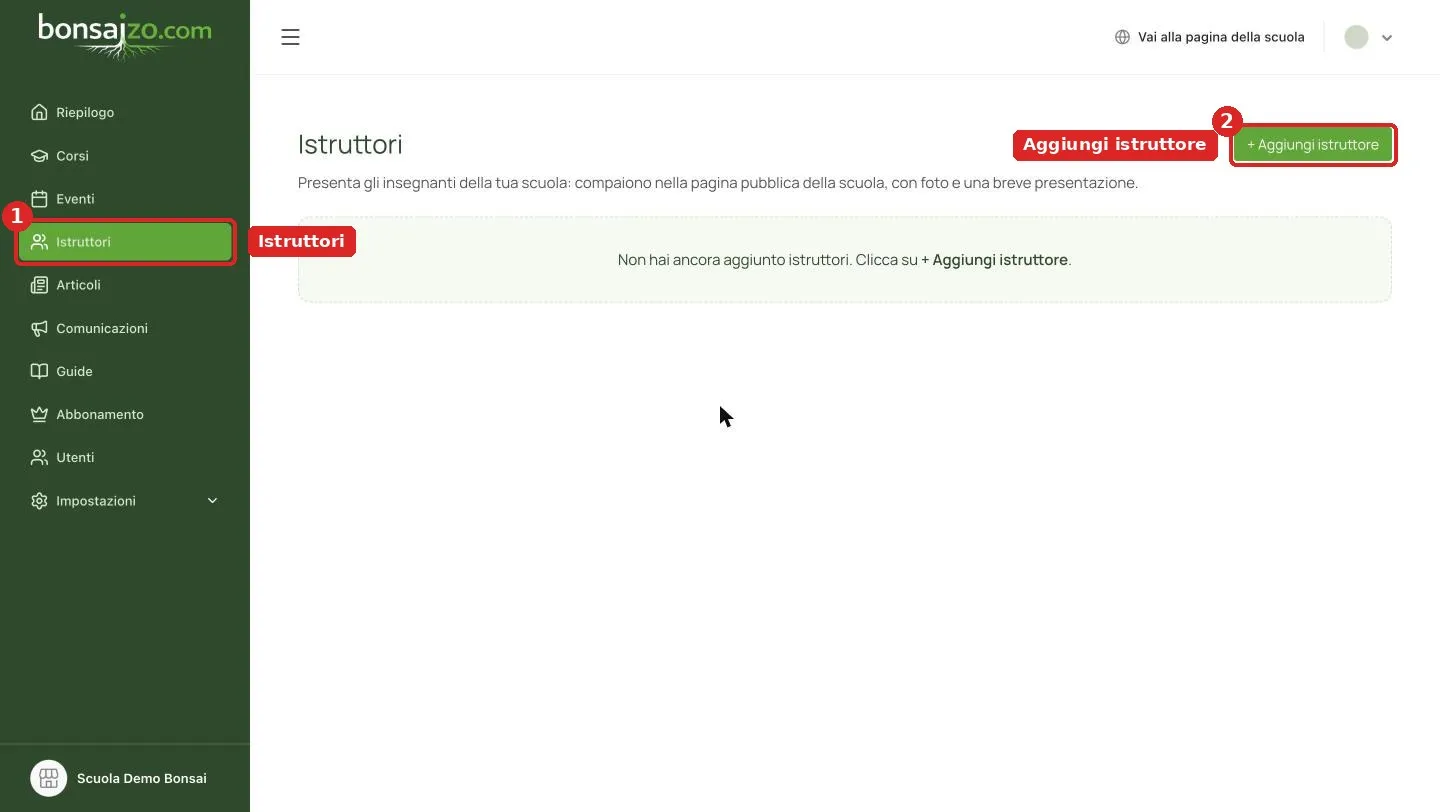This screenshot has height=812, width=1440.
Task: Click the Istruttori page heading
Action: click(350, 144)
